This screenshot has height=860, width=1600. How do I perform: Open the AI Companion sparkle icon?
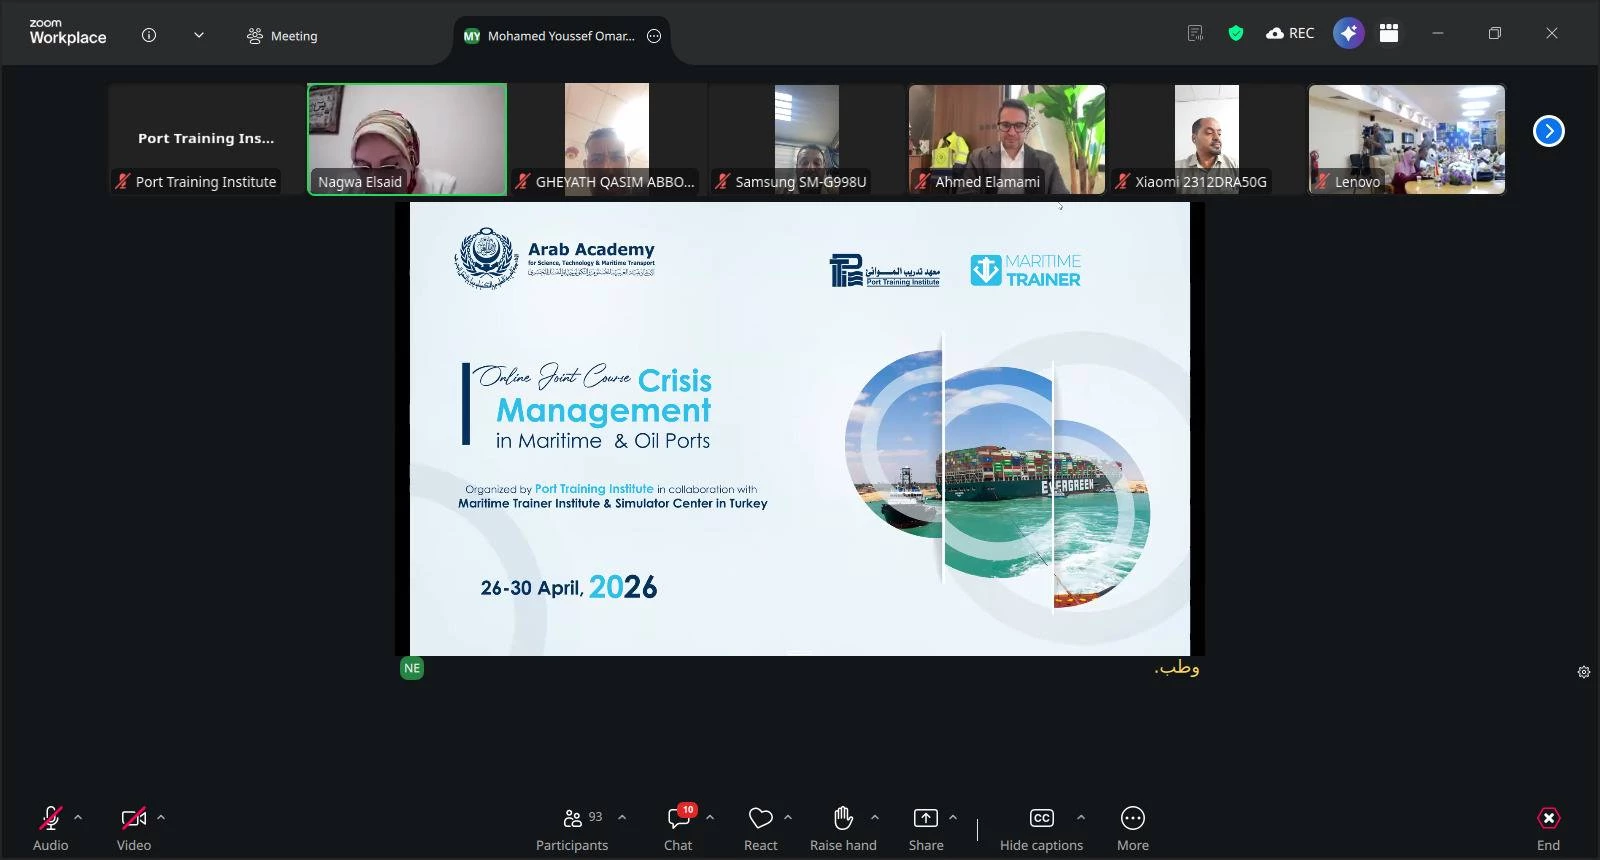point(1348,33)
